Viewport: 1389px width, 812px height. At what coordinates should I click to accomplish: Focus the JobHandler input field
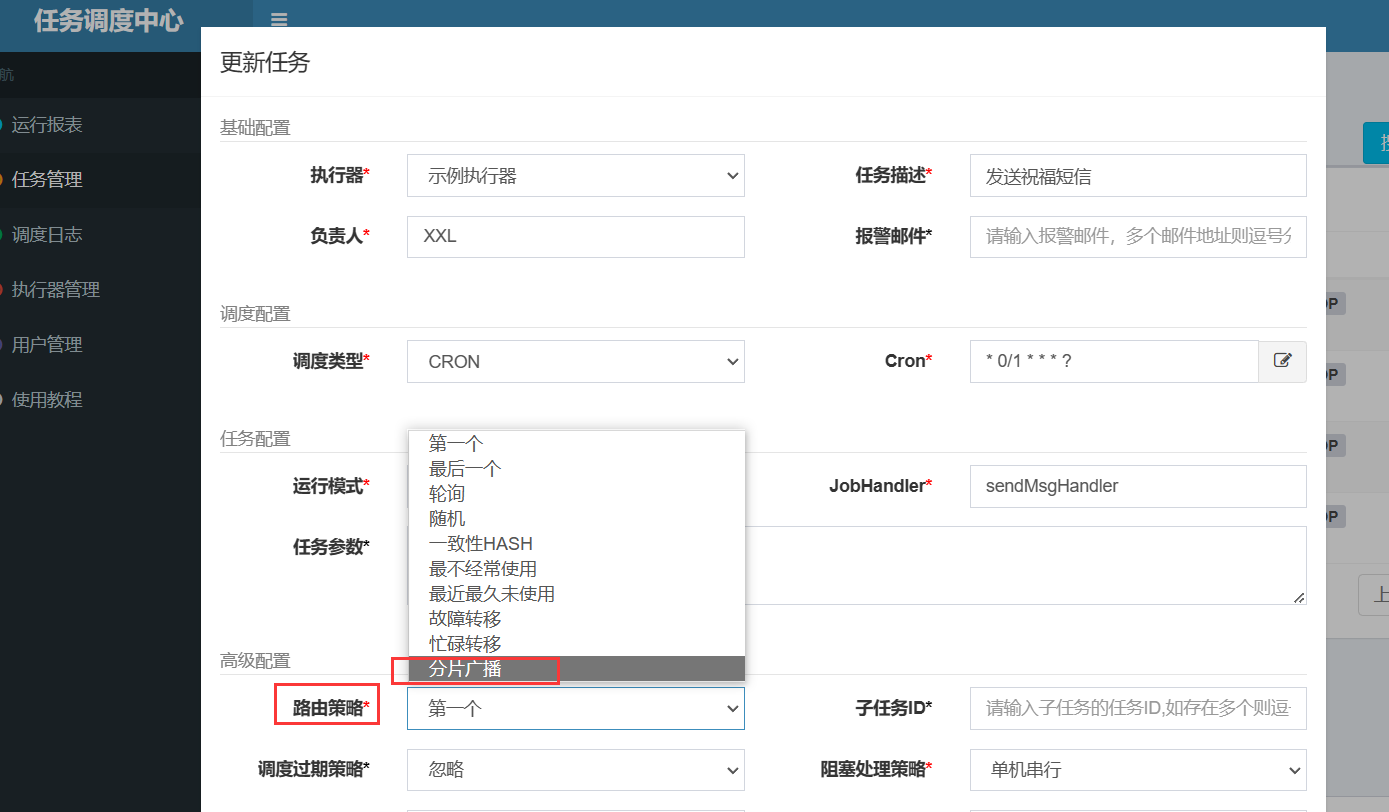(x=1138, y=486)
